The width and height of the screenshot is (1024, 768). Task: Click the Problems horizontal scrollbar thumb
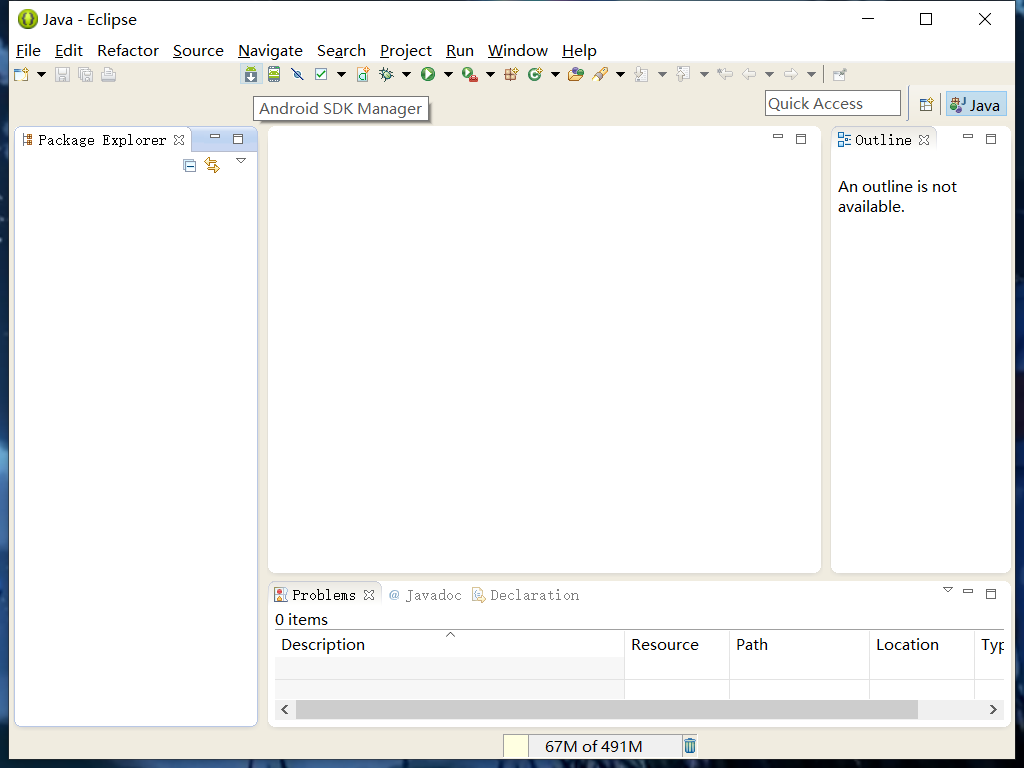[607, 709]
